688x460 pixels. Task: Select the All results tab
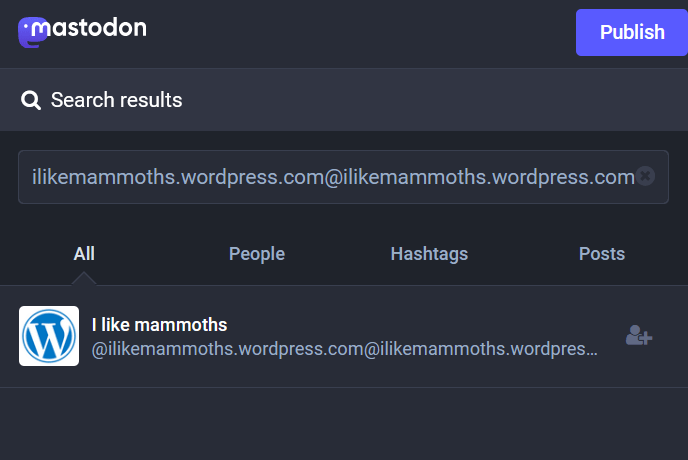[x=84, y=254]
